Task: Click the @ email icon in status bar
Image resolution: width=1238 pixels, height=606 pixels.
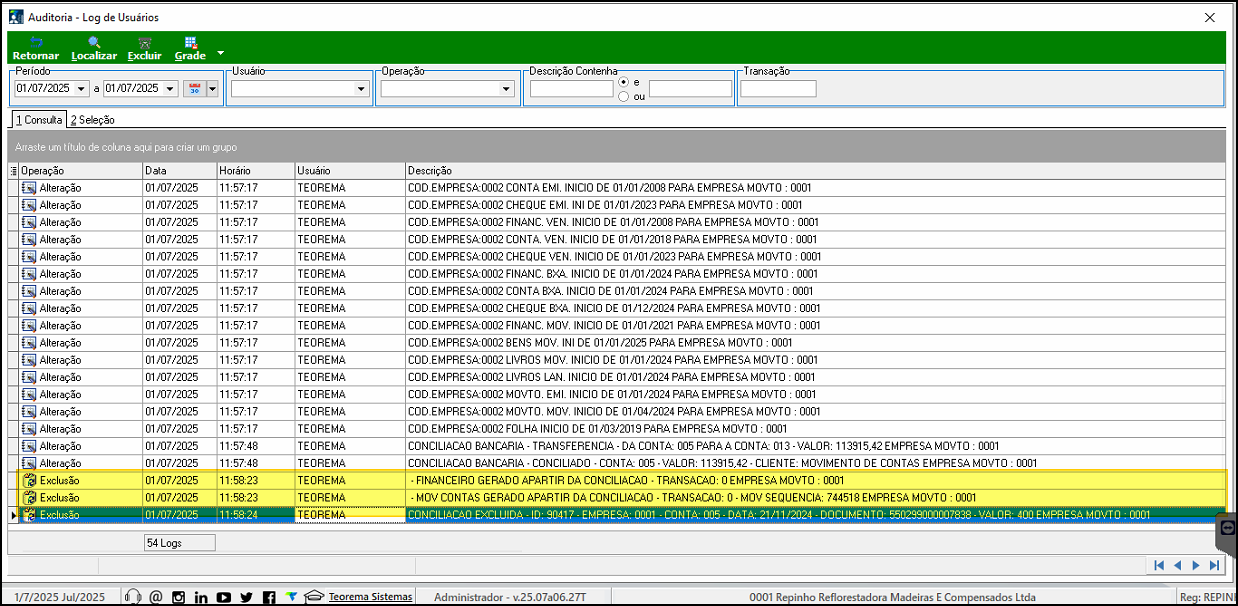Action: pos(155,597)
